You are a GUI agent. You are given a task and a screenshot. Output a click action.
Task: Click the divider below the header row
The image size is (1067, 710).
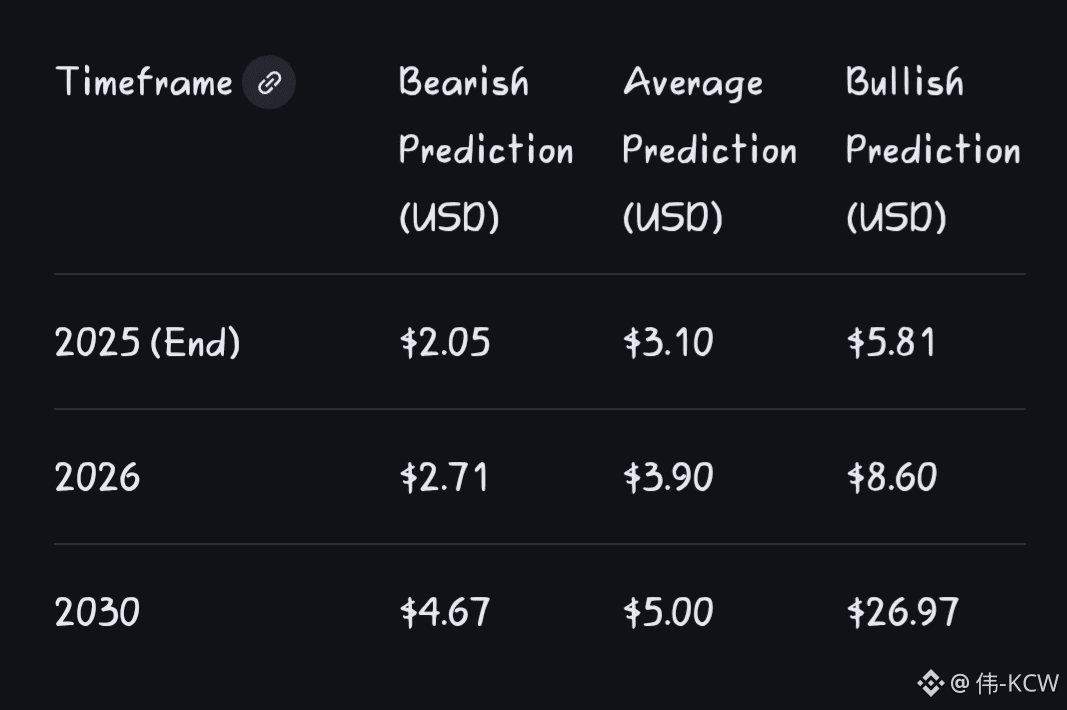point(539,274)
